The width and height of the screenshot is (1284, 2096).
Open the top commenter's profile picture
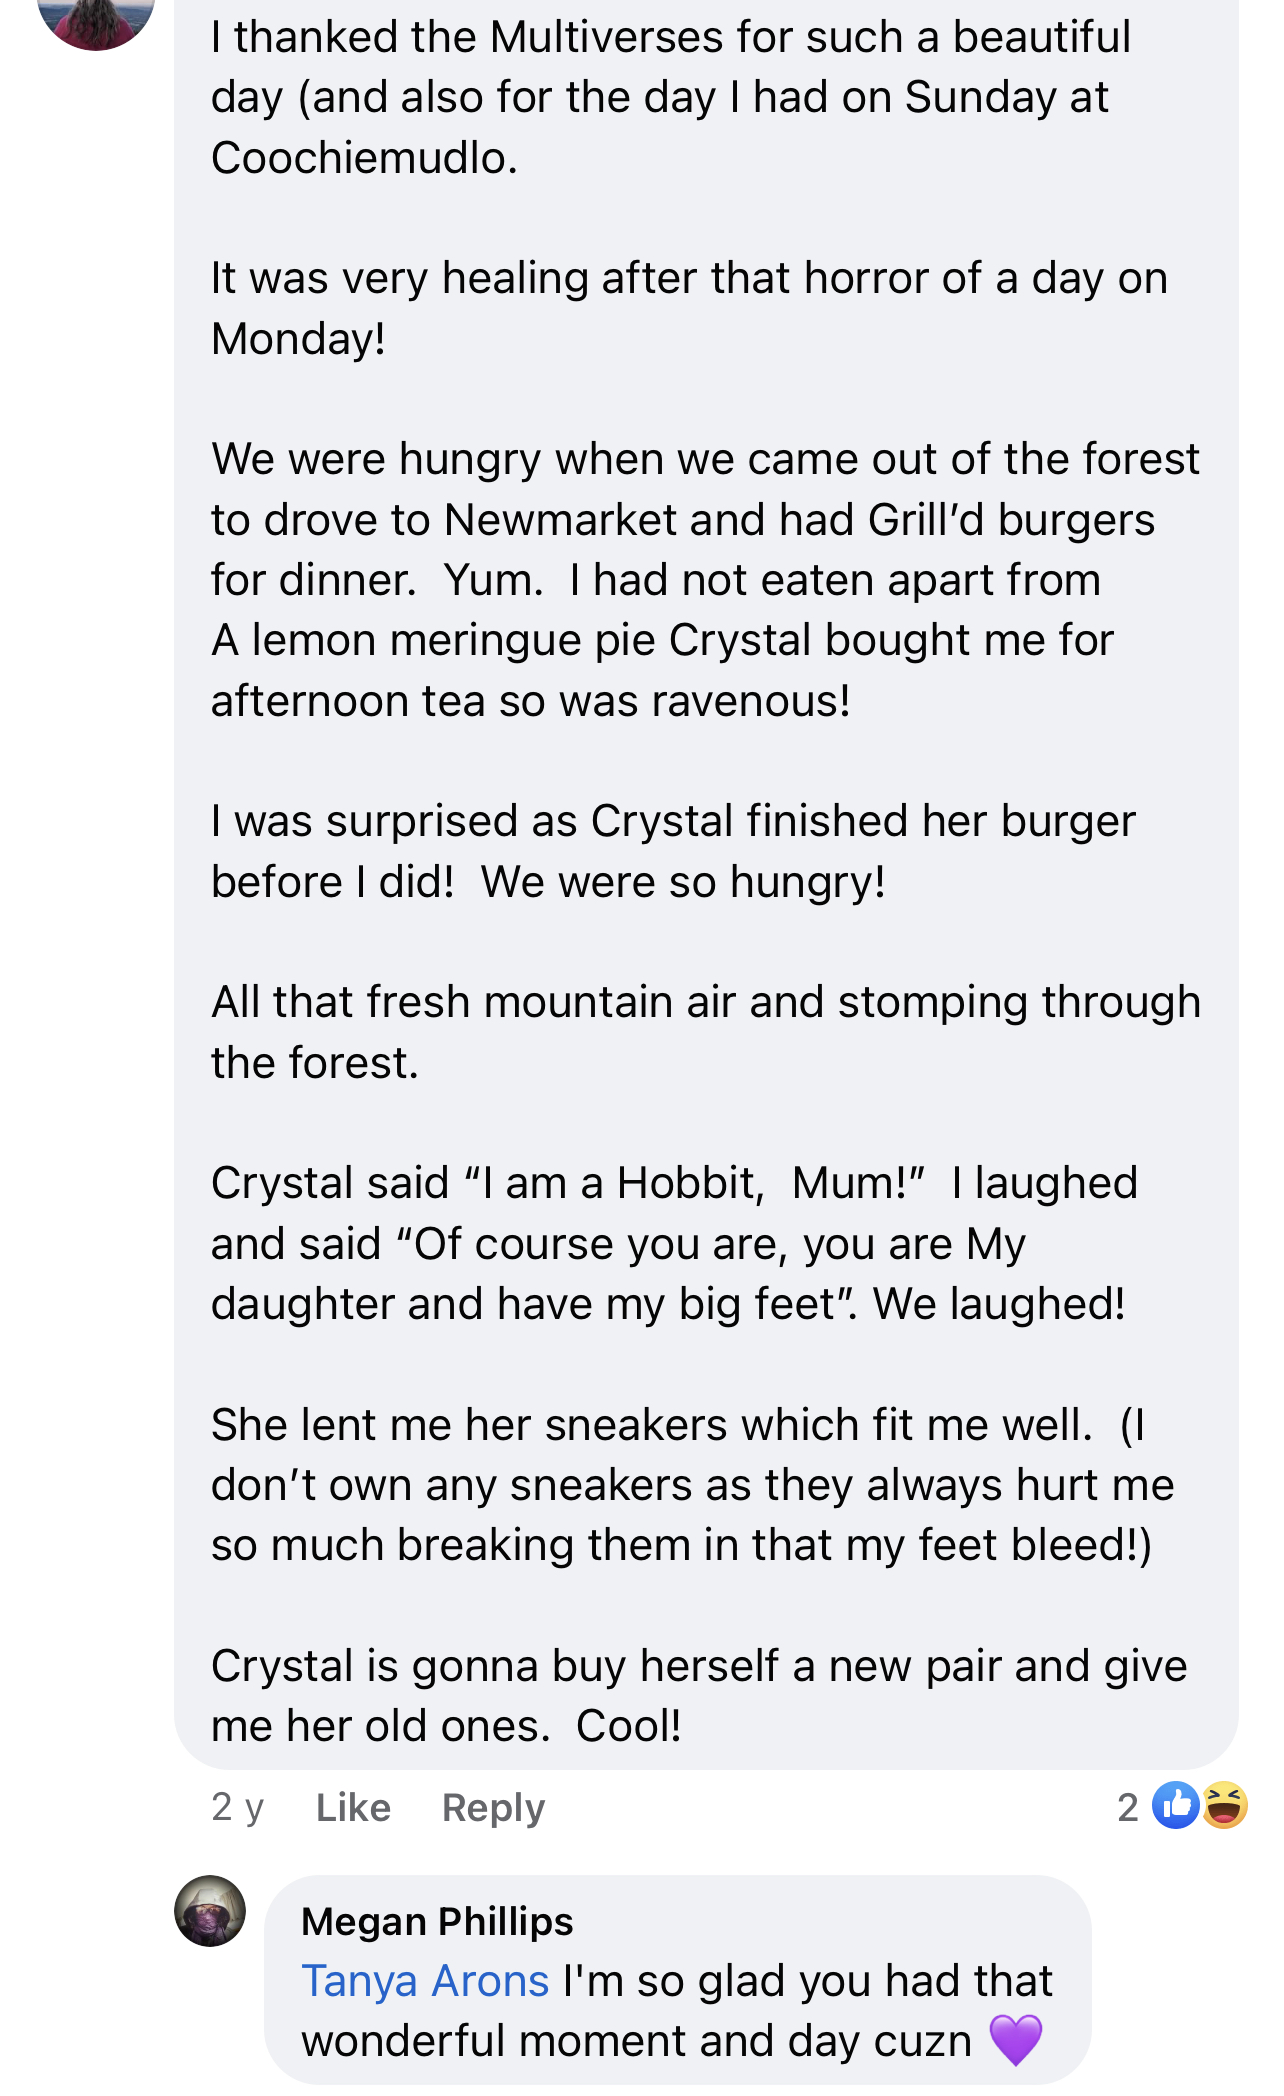[96, 20]
